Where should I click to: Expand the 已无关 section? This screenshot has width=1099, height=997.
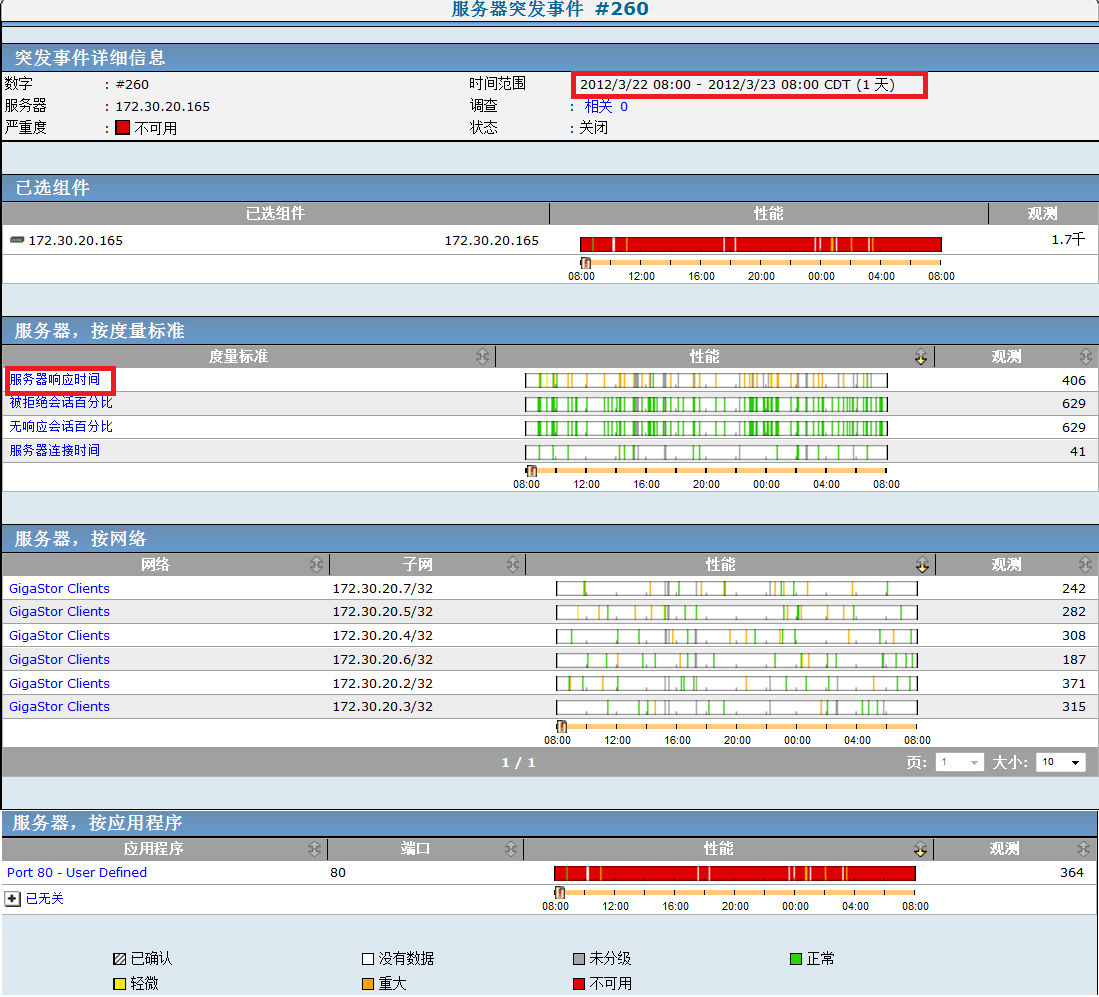coord(13,899)
